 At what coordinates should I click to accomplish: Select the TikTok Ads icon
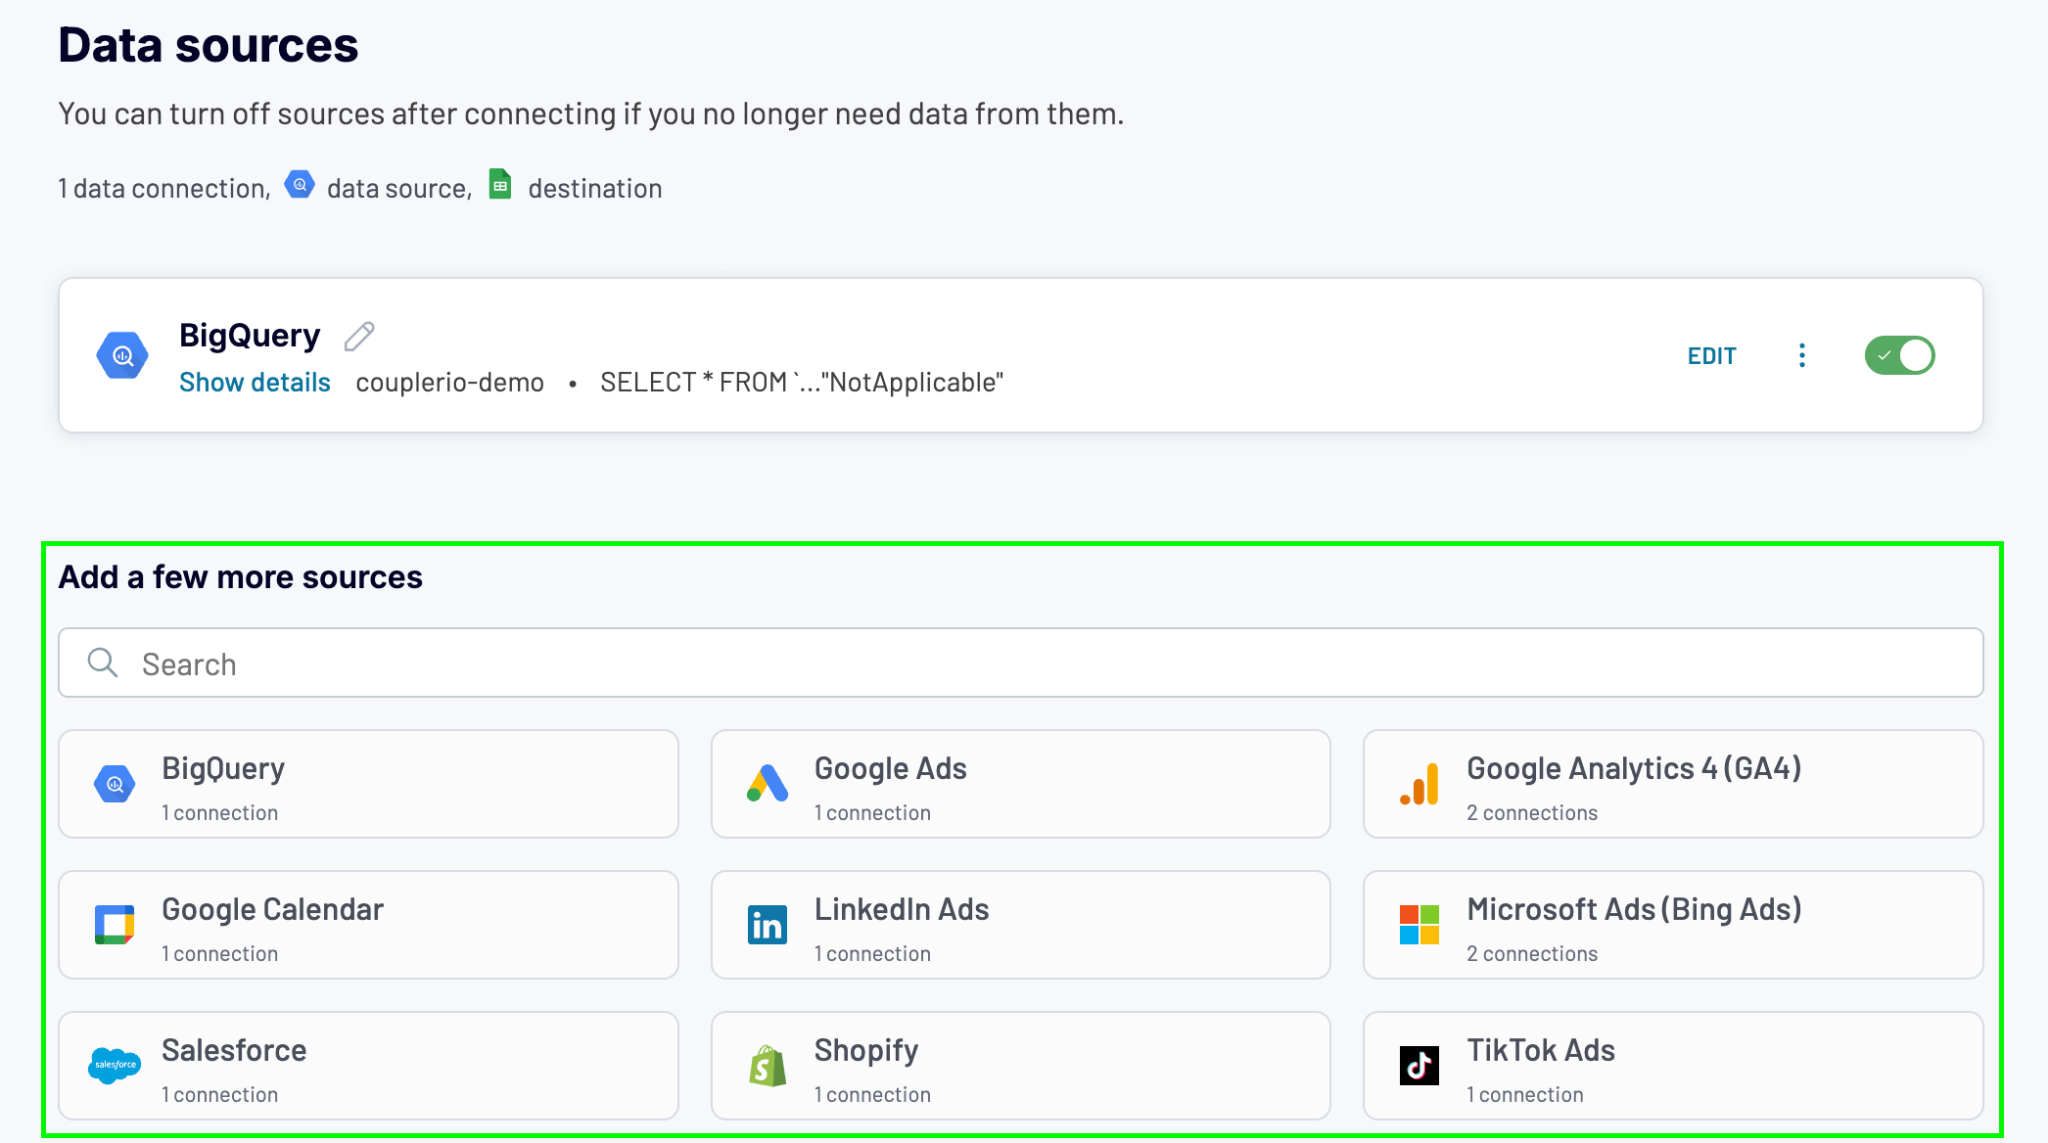pyautogui.click(x=1418, y=1065)
